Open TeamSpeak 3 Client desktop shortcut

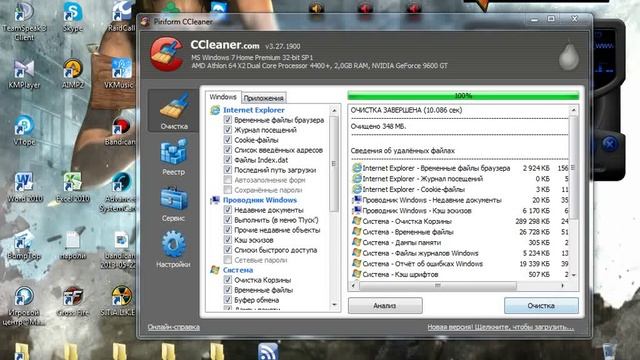[24, 20]
